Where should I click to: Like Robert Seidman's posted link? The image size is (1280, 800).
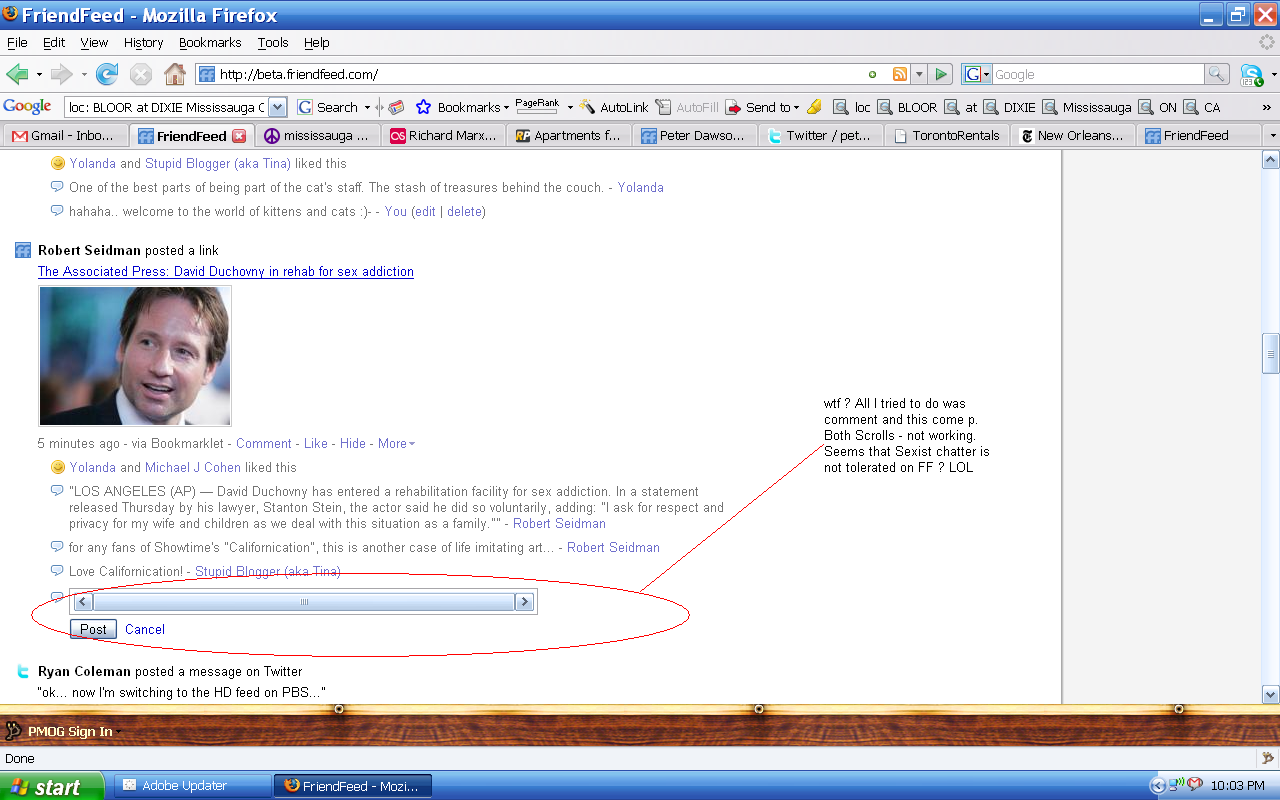pos(316,443)
